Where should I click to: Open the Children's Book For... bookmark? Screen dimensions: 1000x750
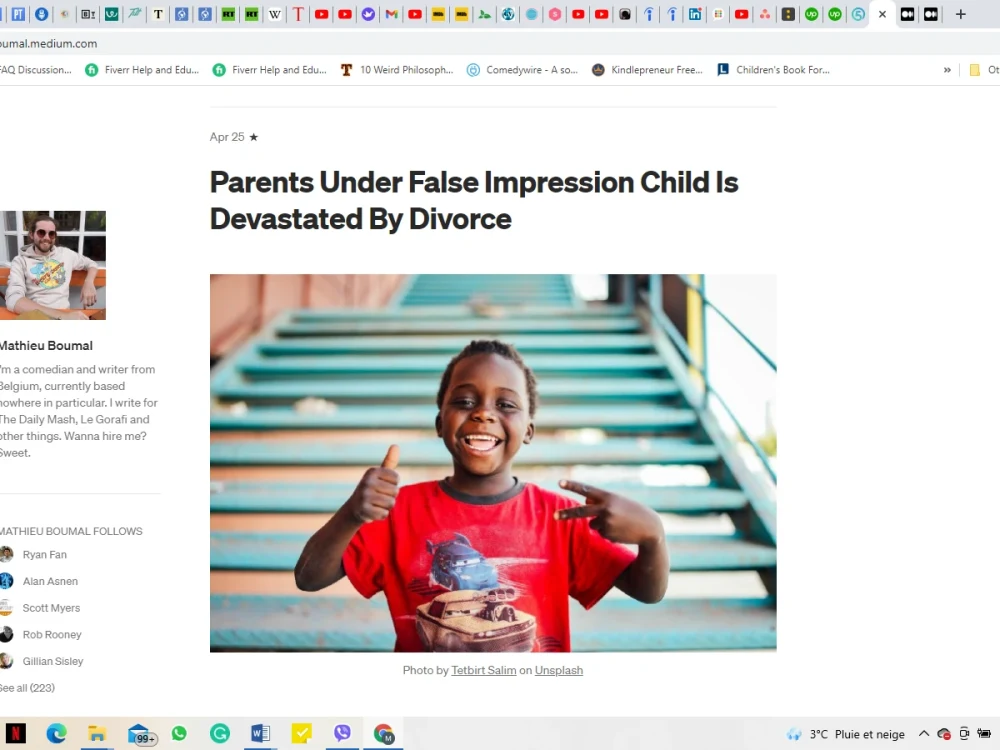coord(774,70)
